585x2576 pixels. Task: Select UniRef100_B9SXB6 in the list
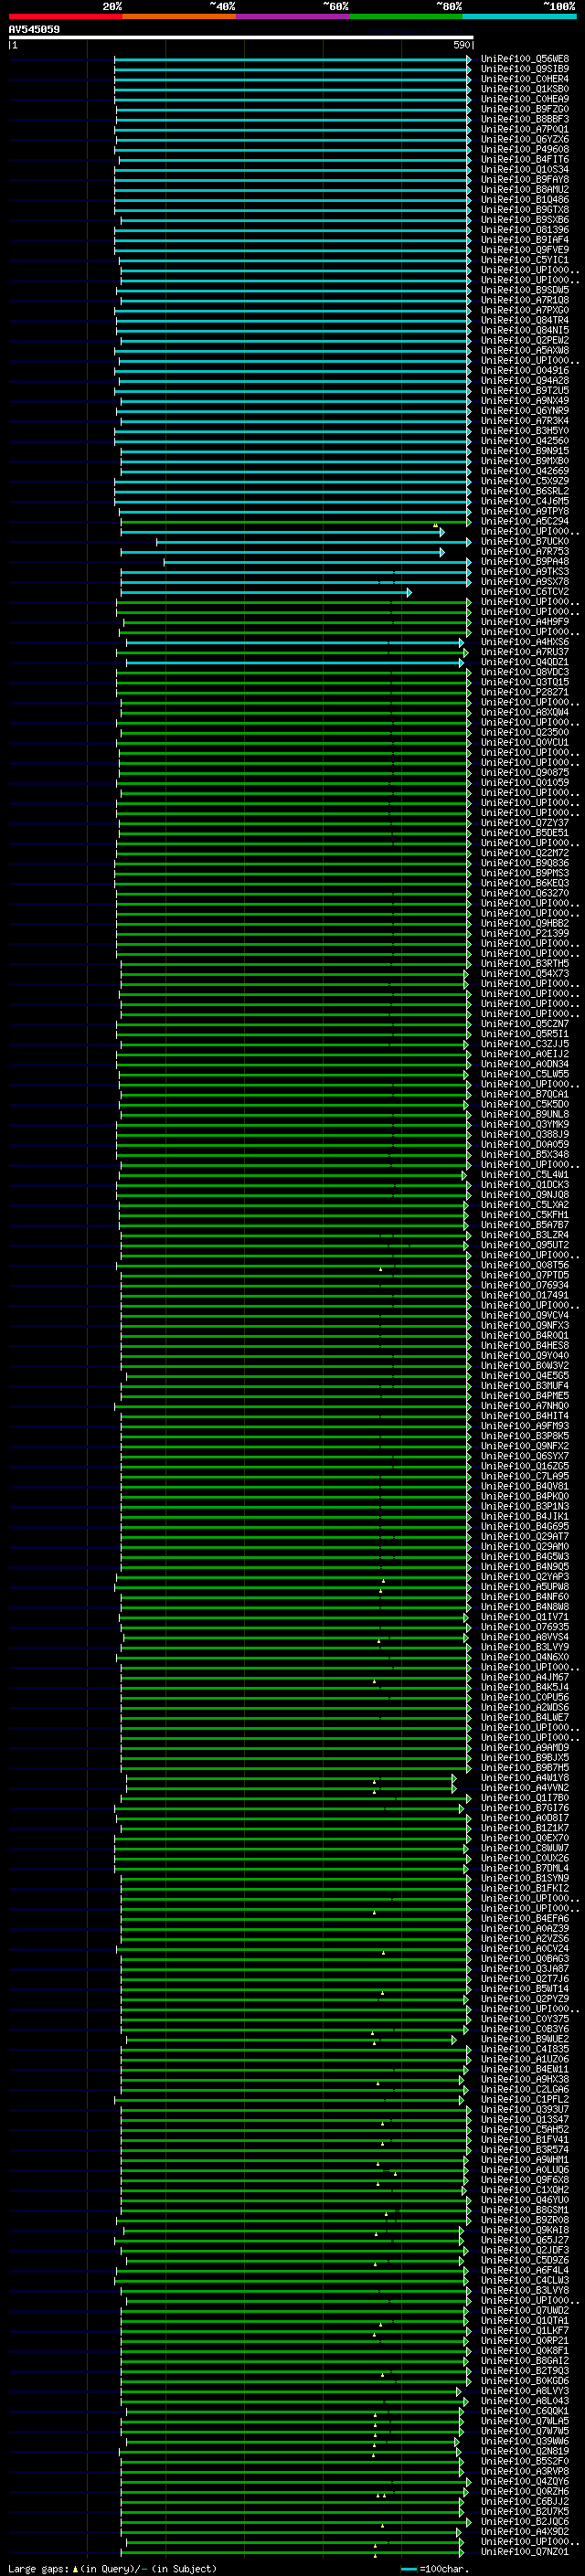point(525,220)
